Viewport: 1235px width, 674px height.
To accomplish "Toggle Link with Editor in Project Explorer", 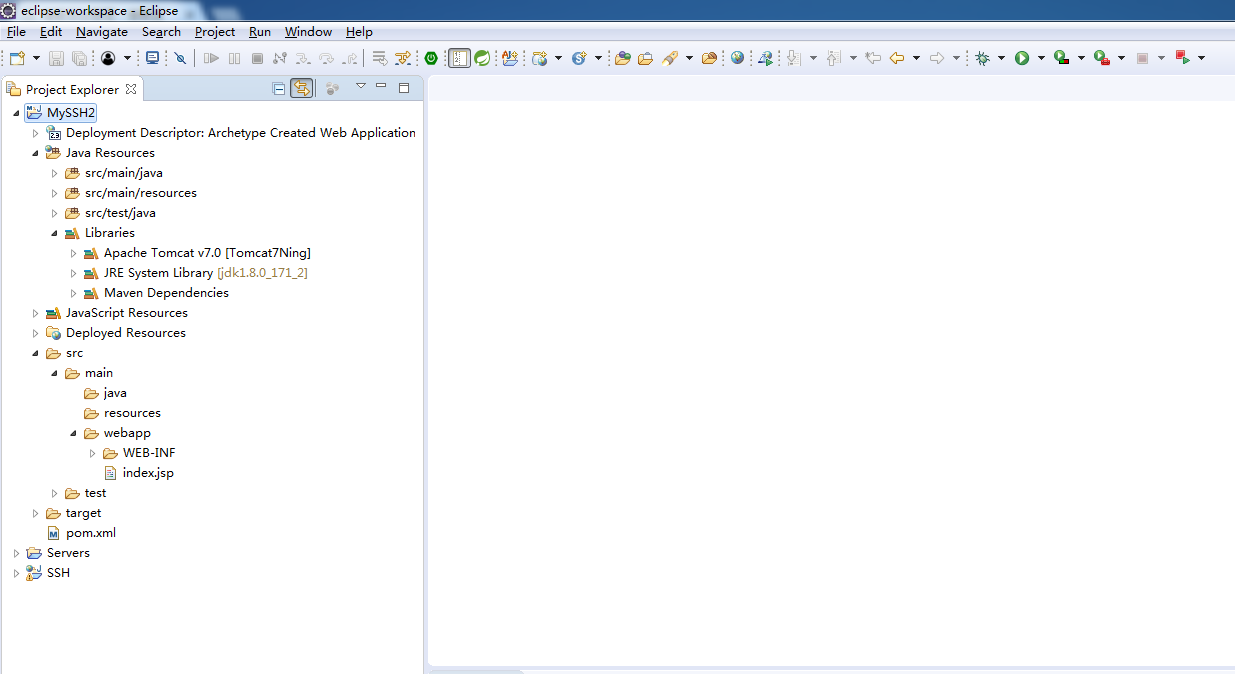I will click(x=302, y=88).
